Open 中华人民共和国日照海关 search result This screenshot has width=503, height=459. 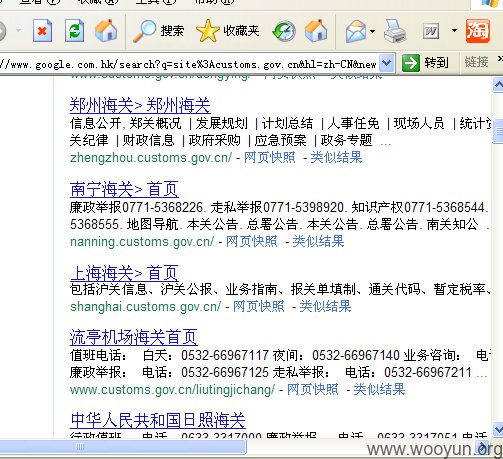click(x=158, y=421)
